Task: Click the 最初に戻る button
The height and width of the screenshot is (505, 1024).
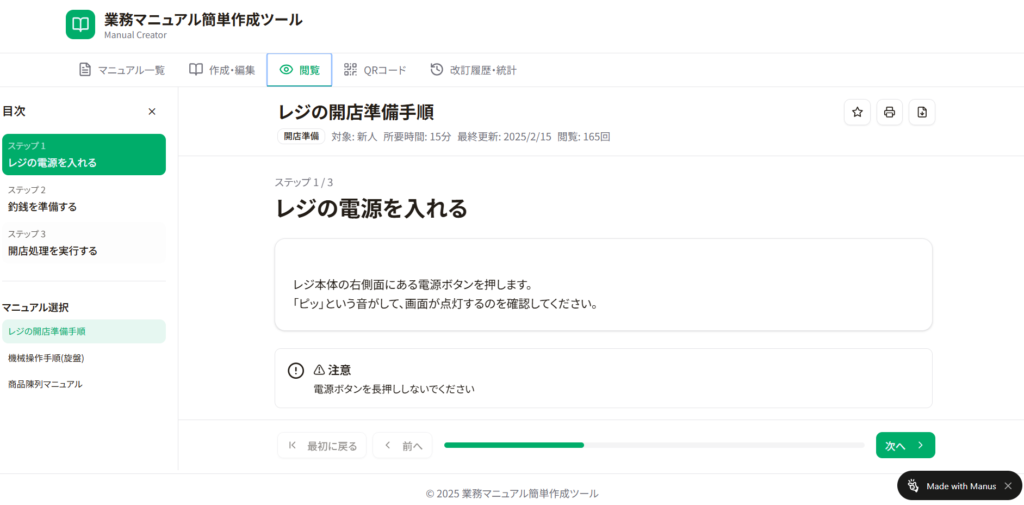Action: pos(322,446)
